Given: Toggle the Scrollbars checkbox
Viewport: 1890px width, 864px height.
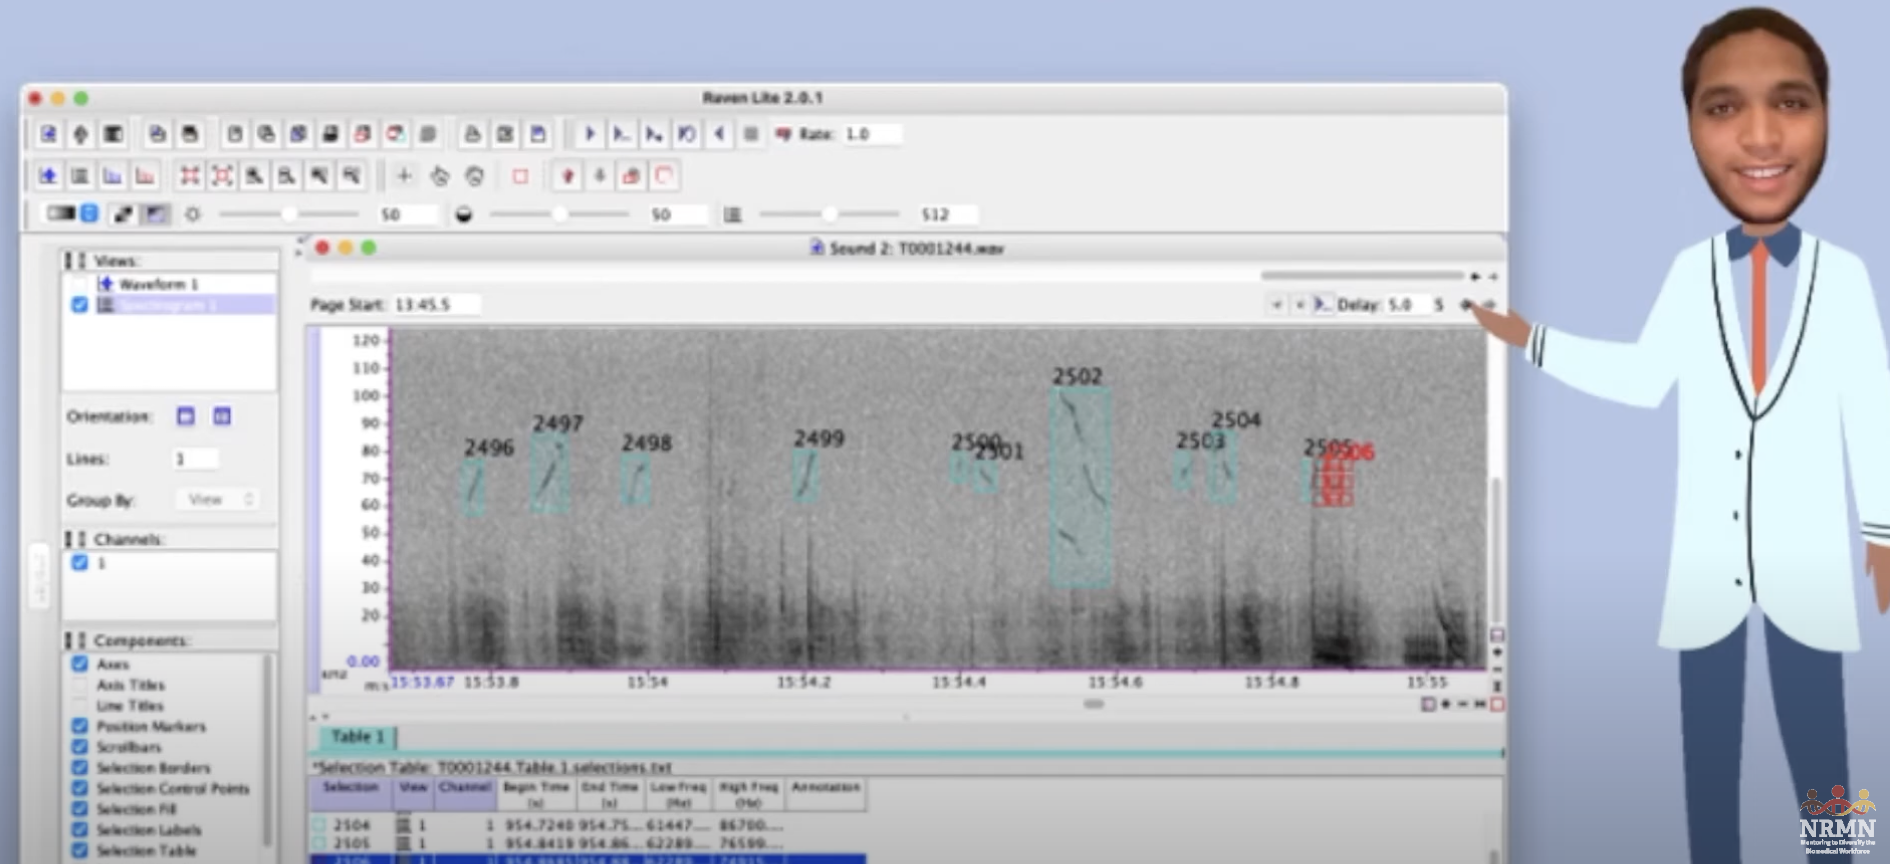Looking at the screenshot, I should [x=80, y=747].
